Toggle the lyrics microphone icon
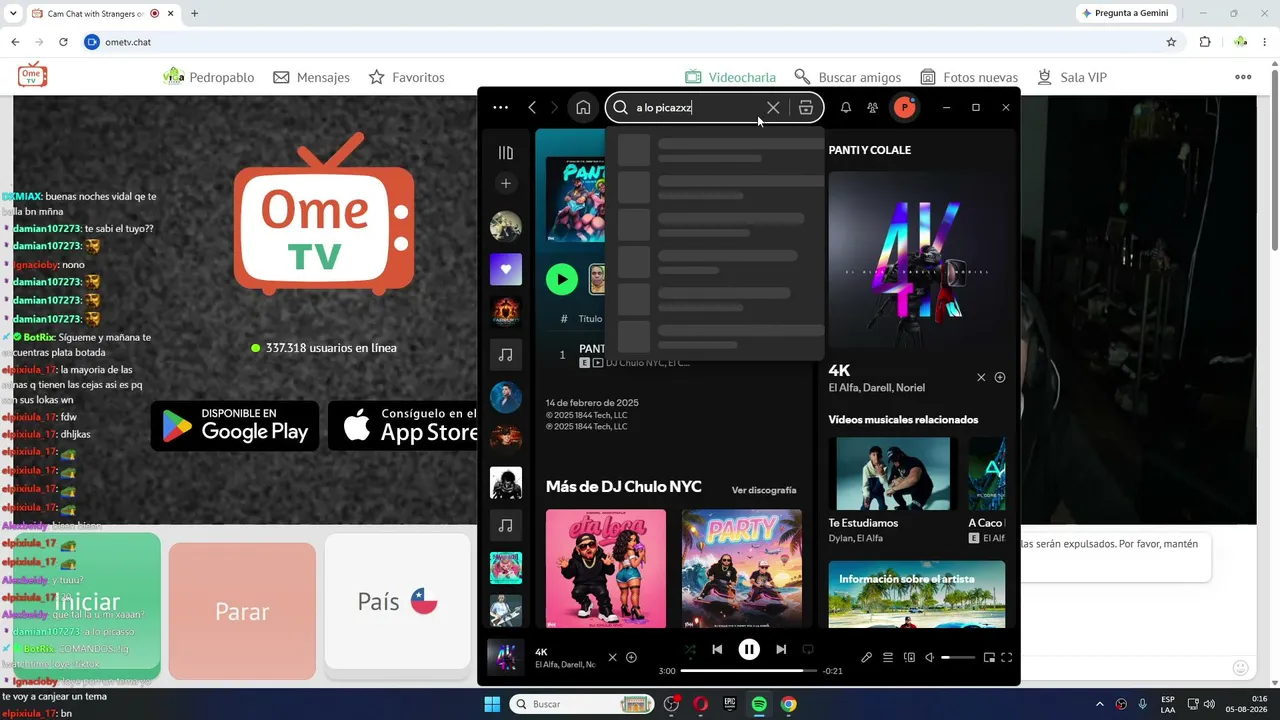Image resolution: width=1280 pixels, height=720 pixels. click(867, 657)
